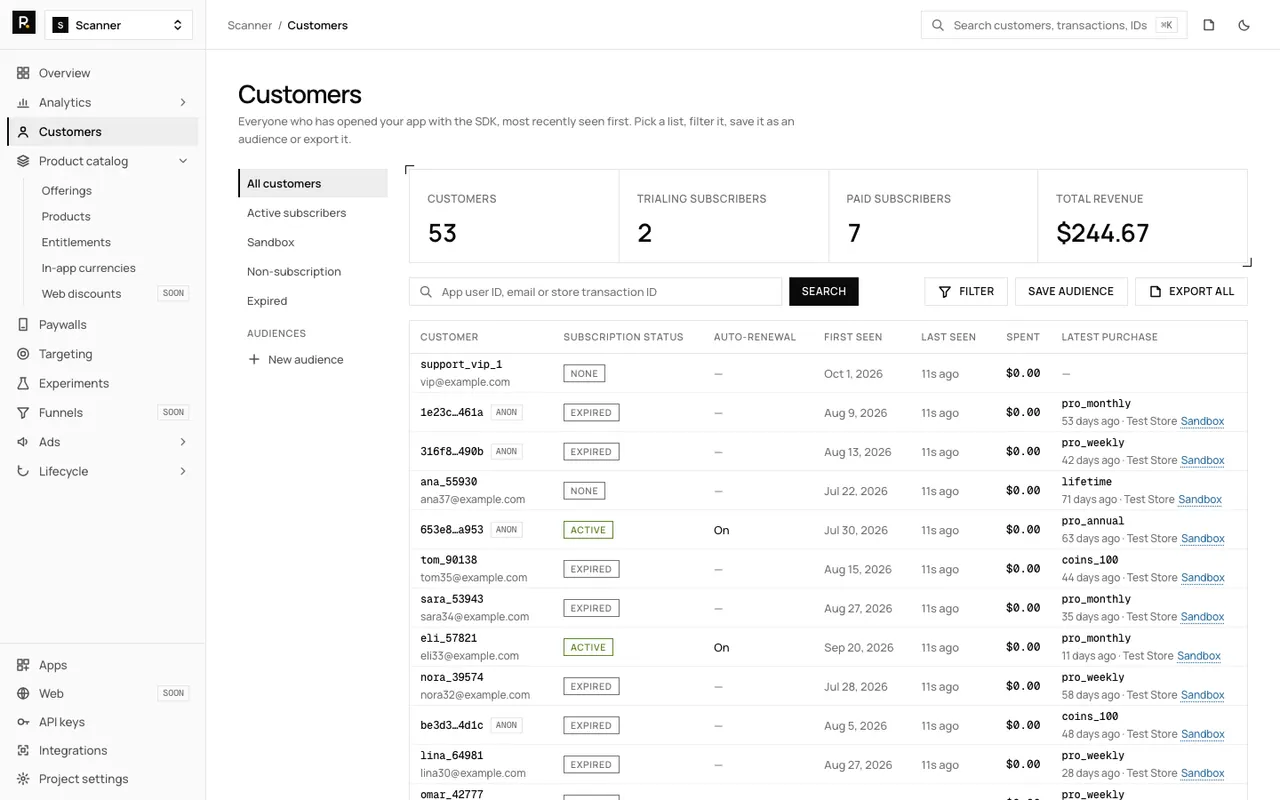1280x800 pixels.
Task: Open the Scanner project switcher dropdown
Action: click(119, 25)
